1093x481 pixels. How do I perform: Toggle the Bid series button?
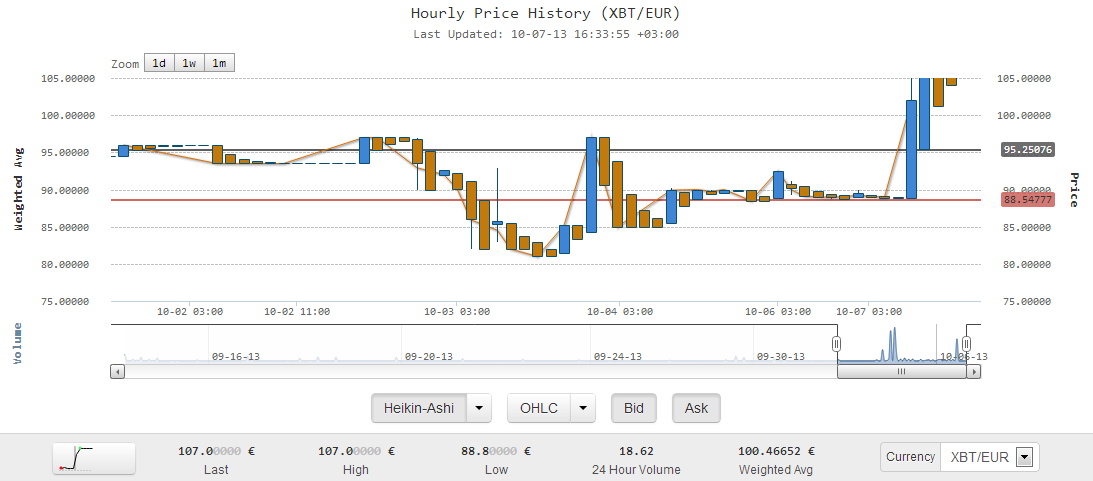tap(634, 408)
